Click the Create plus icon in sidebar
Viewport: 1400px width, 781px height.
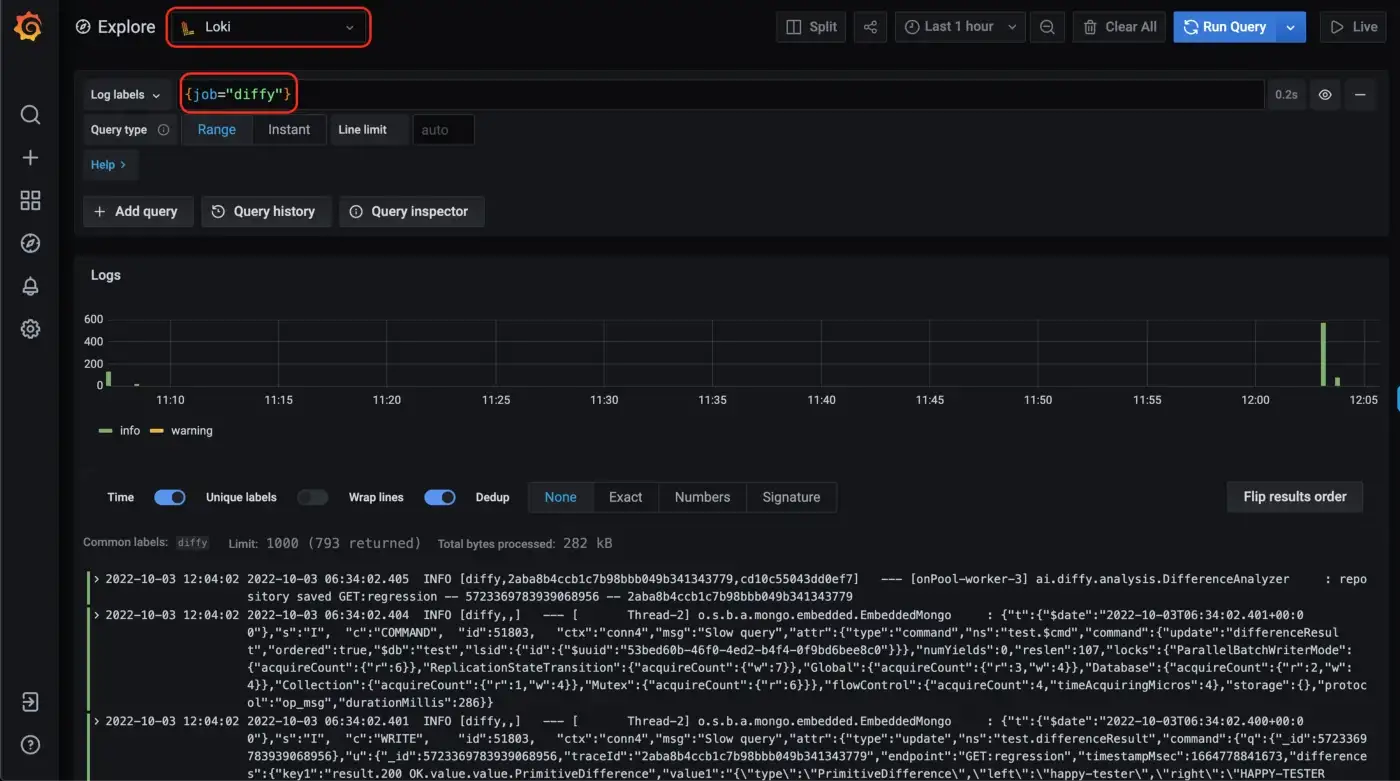[30, 158]
